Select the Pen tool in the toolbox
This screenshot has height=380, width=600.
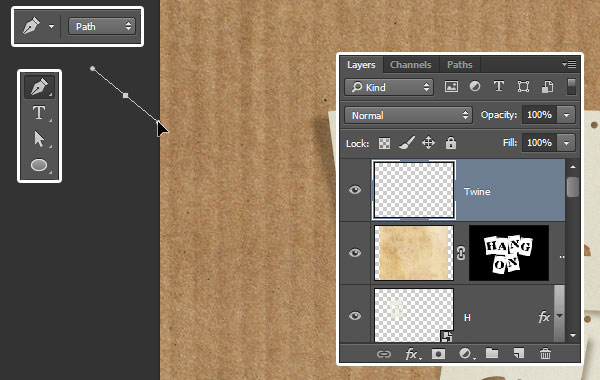coord(39,86)
